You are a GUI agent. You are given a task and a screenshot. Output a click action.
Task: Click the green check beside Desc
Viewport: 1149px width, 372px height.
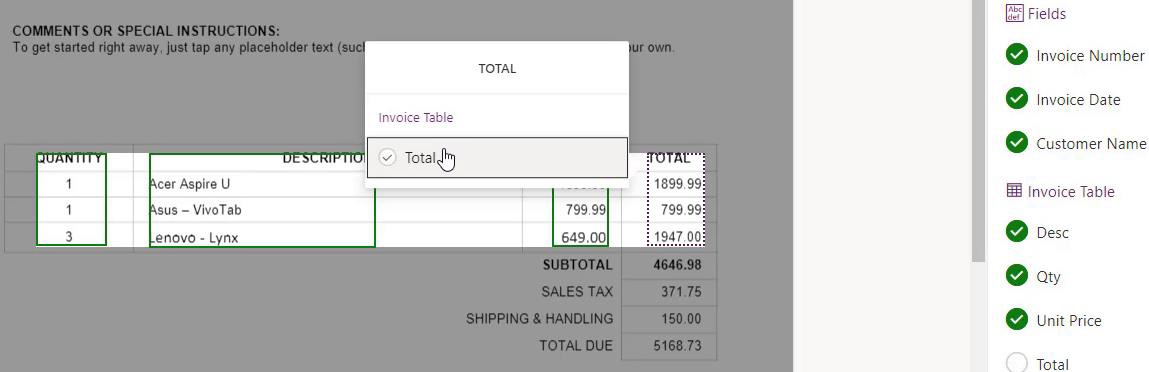pos(1016,232)
